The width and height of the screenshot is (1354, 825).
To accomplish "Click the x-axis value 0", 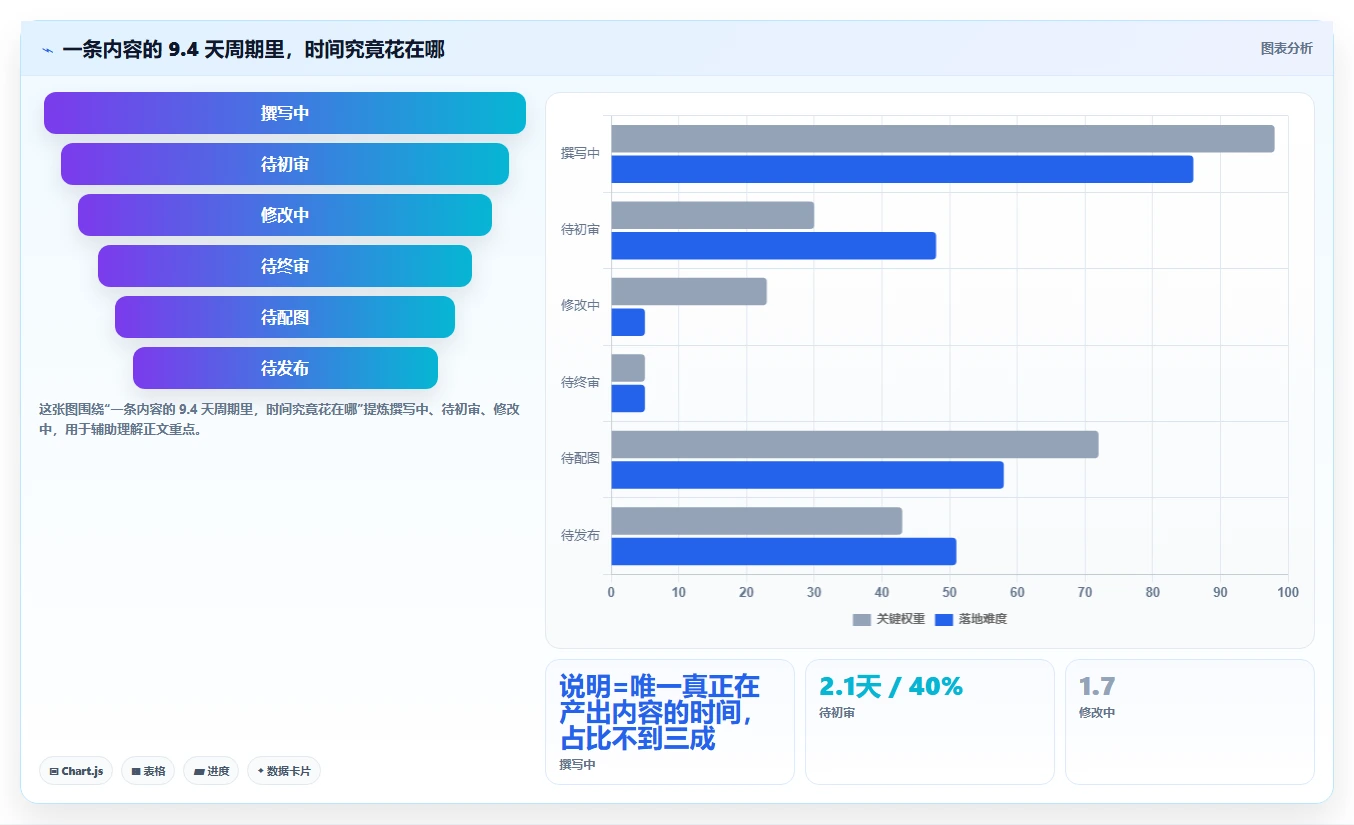I will tap(611, 593).
